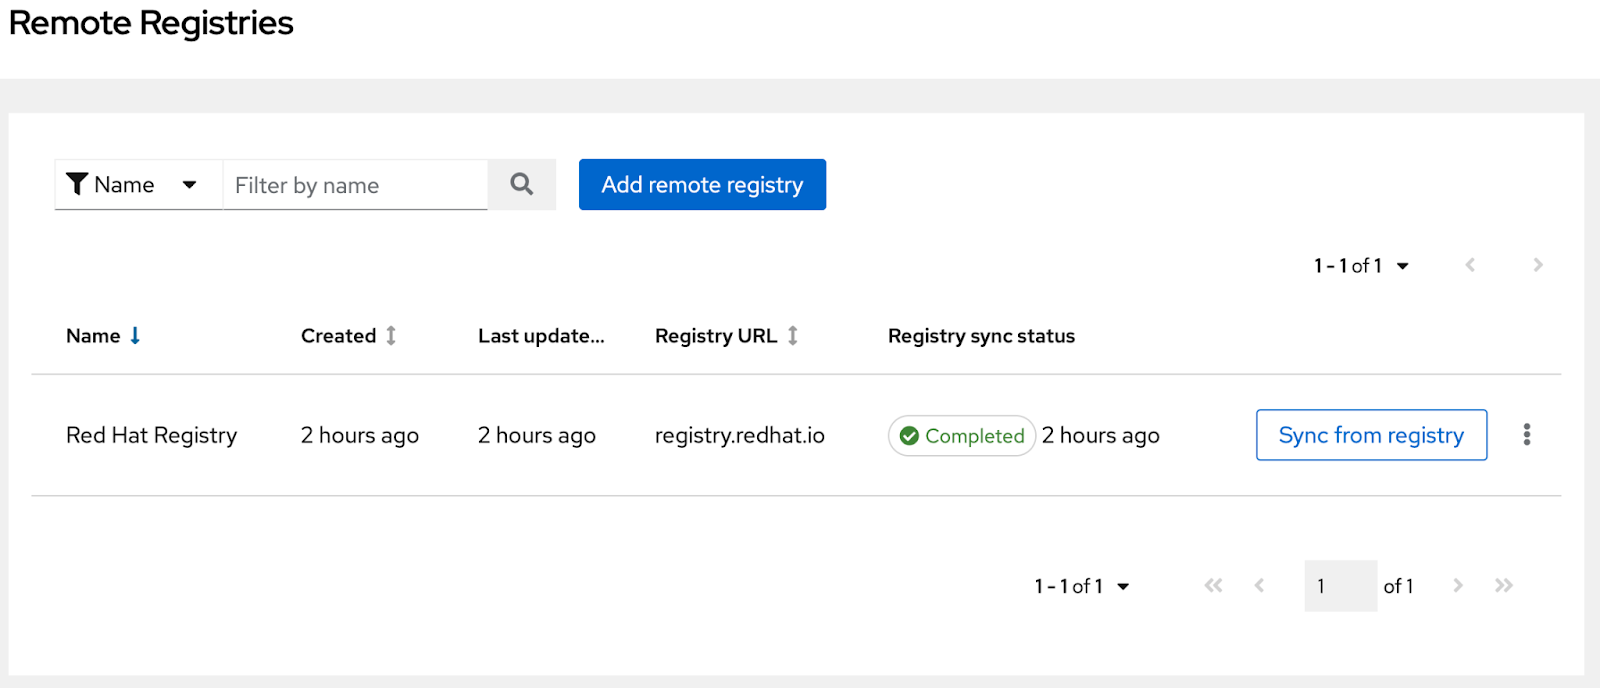Click the magnifying glass search icon
Screen dimensions: 1600x688
[x=521, y=184]
